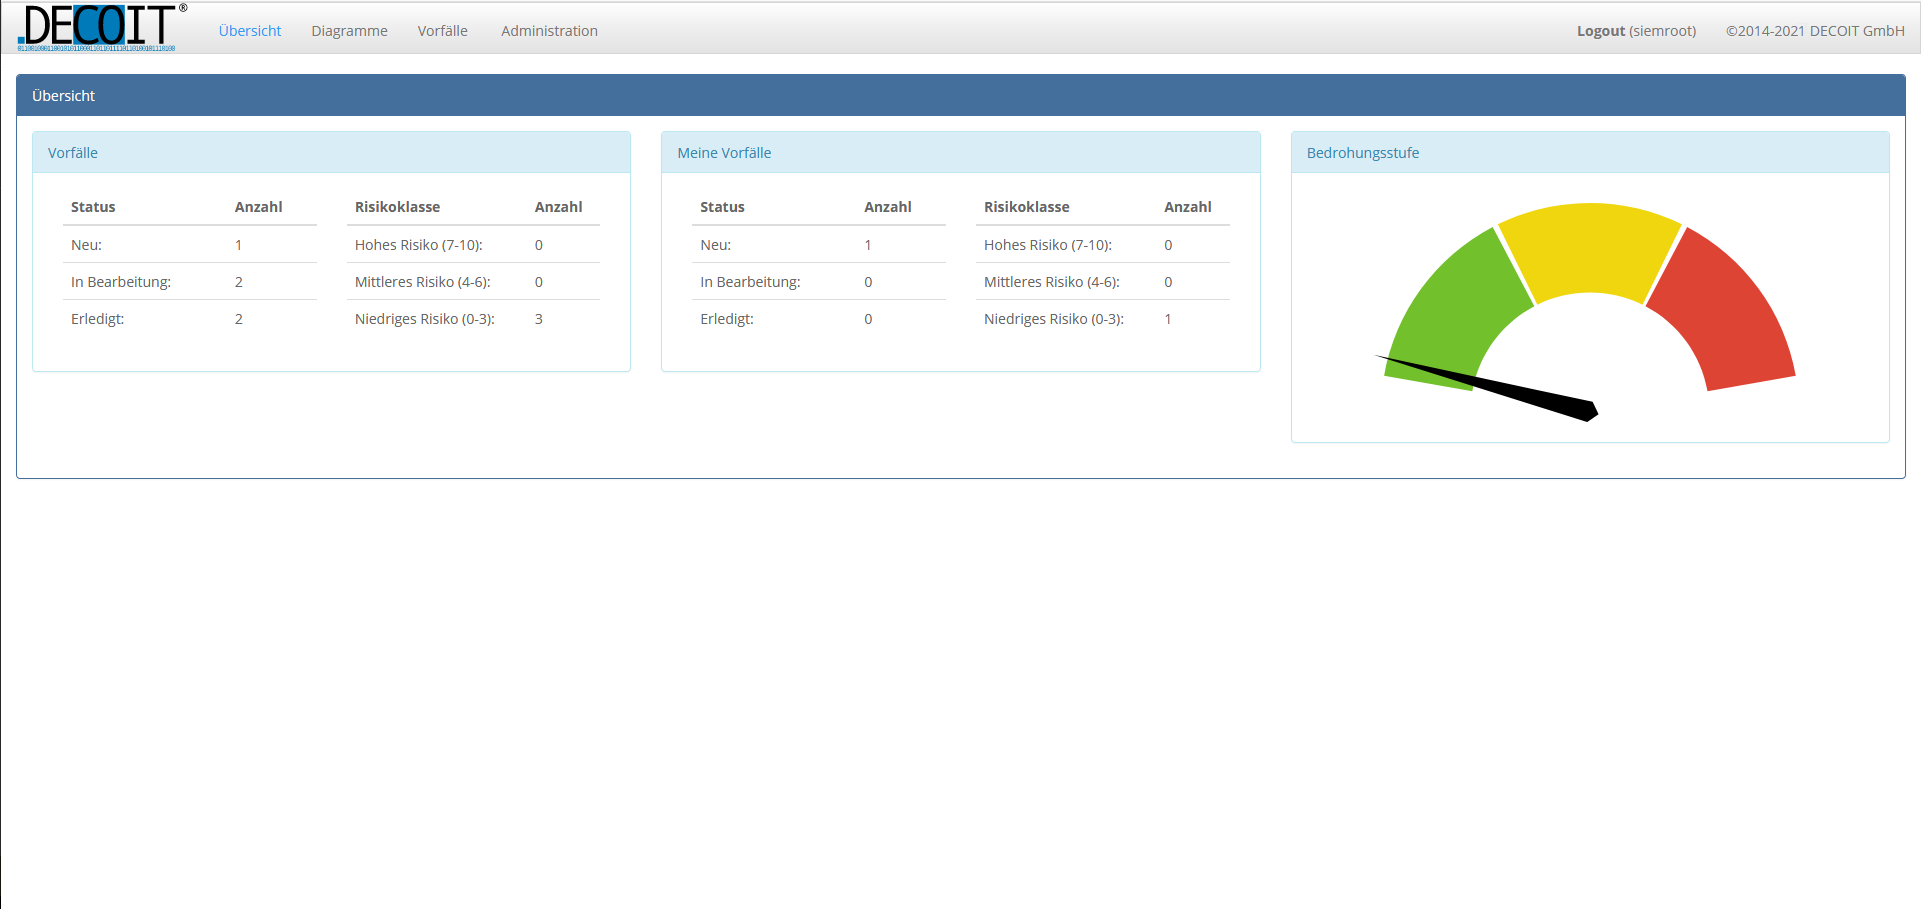Click the green gauge segment

(x=1452, y=310)
